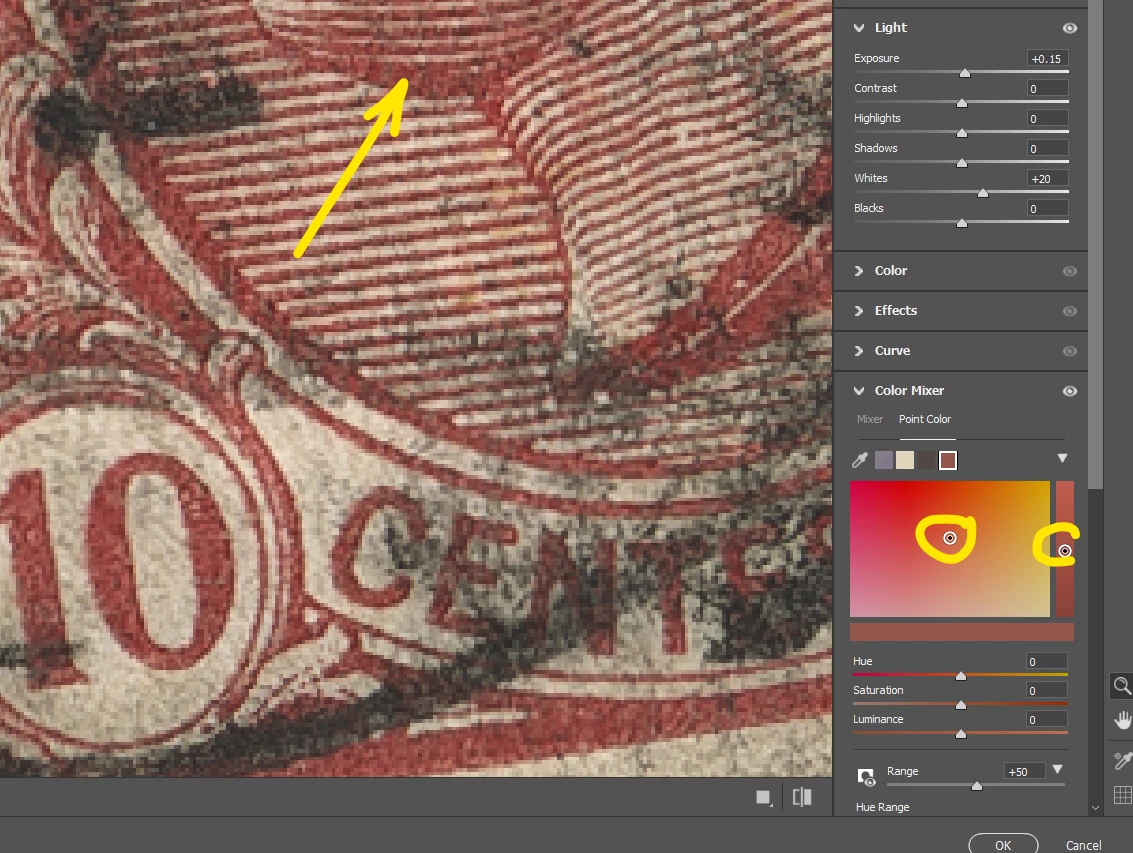Click the scroll-down chevron at the panel bottom
This screenshot has width=1133, height=853.
coord(1095,808)
